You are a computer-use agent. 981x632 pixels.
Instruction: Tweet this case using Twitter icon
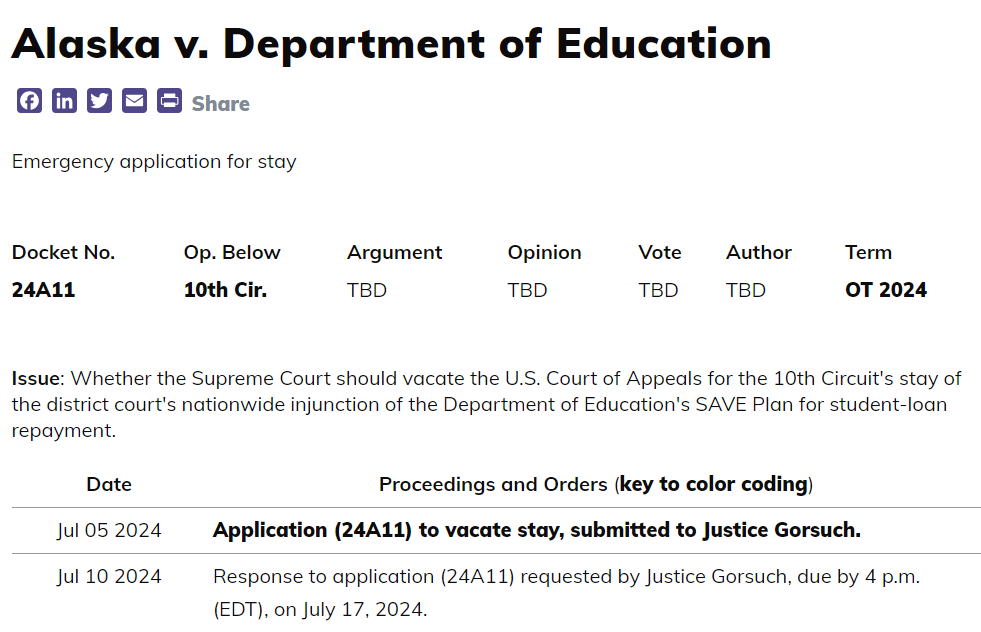tap(99, 101)
